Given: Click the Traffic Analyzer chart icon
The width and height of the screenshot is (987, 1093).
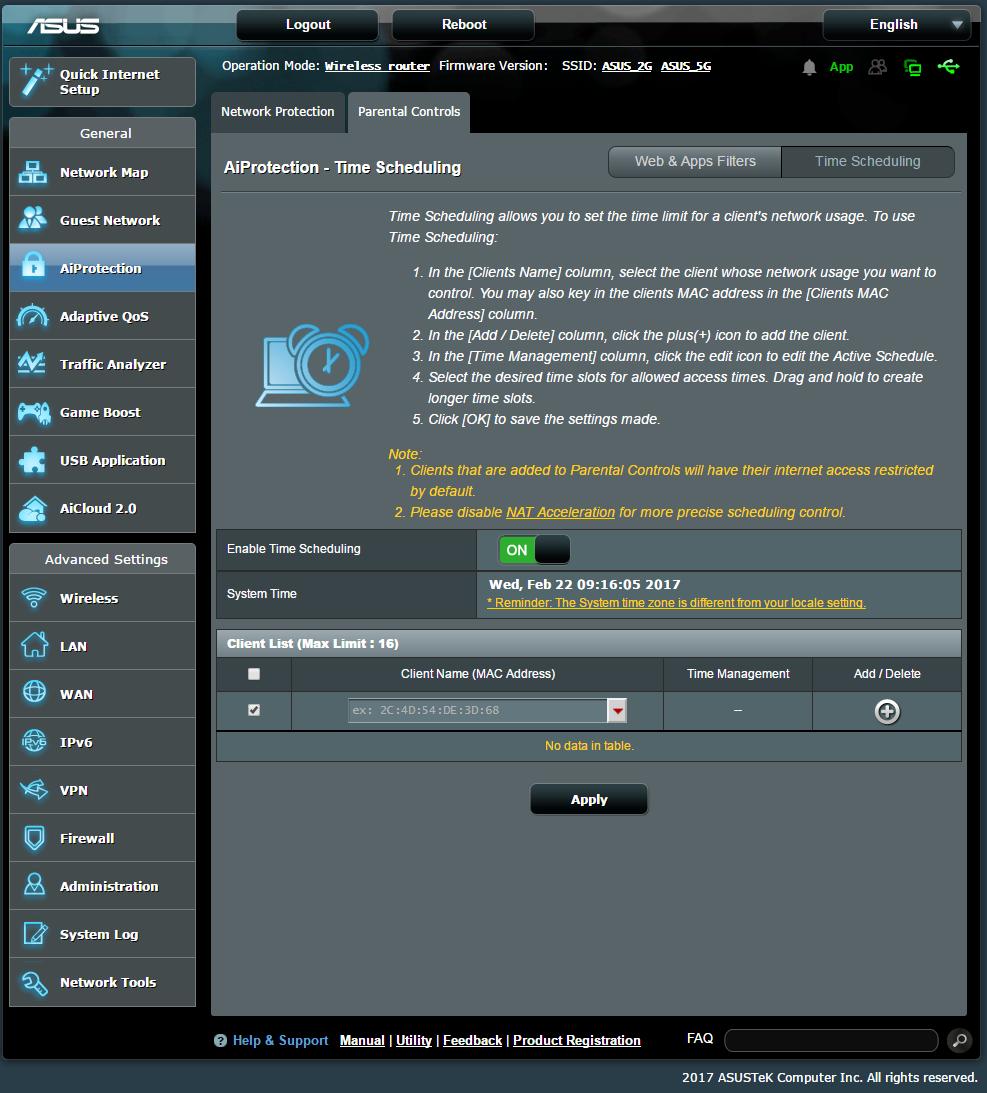Looking at the screenshot, I should pos(33,363).
